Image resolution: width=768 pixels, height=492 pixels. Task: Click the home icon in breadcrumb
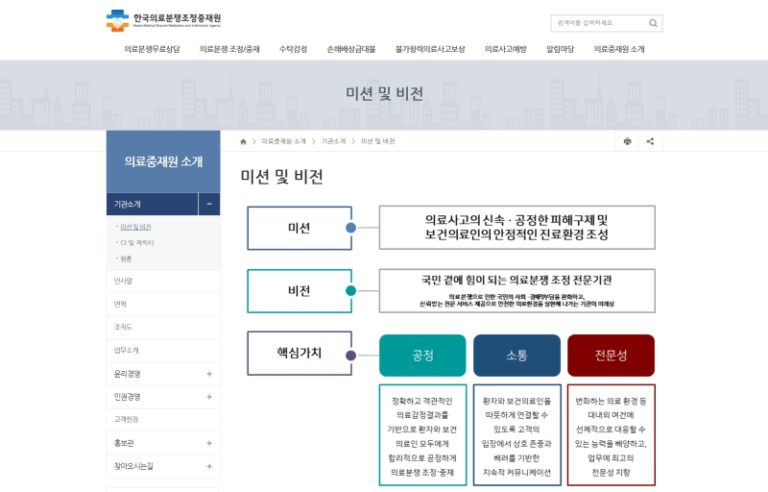242,142
